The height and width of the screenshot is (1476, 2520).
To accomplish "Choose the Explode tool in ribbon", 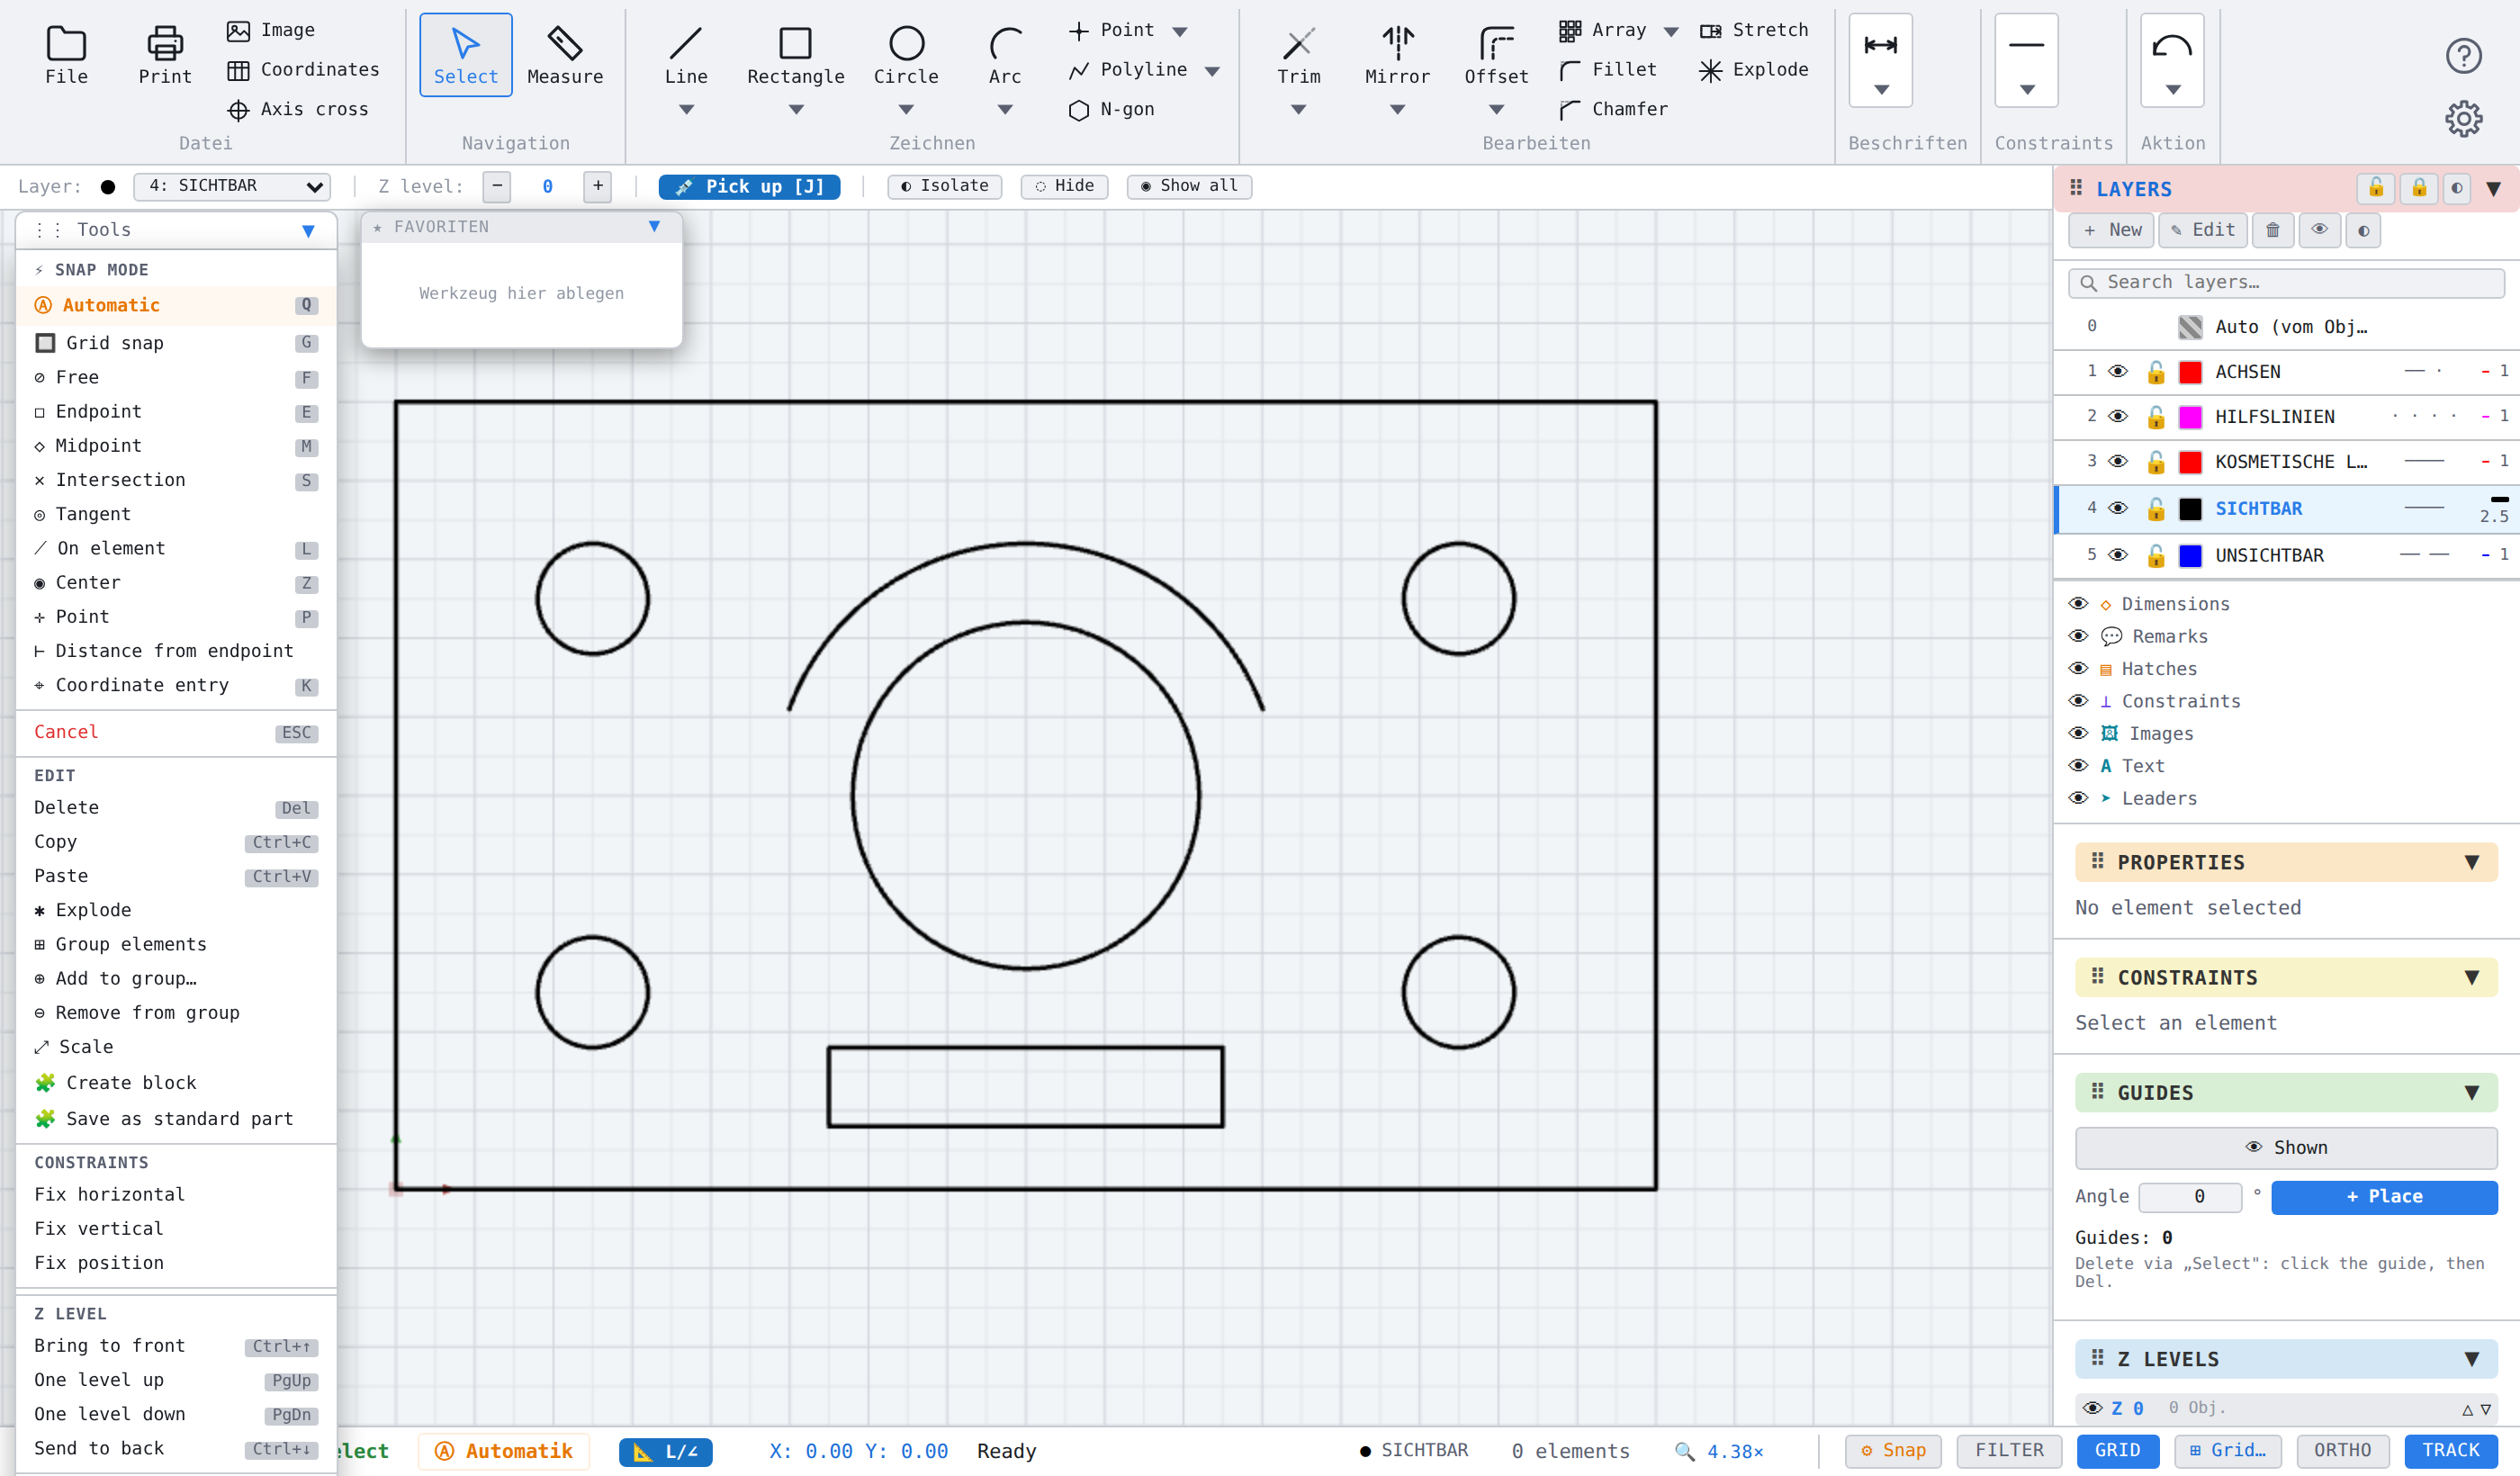I will click(1755, 69).
